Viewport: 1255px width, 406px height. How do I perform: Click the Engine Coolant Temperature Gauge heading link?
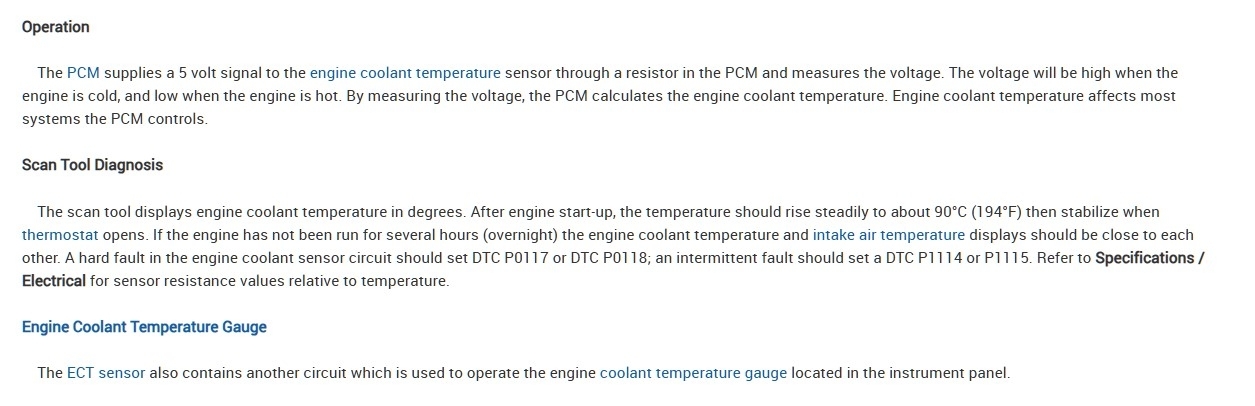144,327
